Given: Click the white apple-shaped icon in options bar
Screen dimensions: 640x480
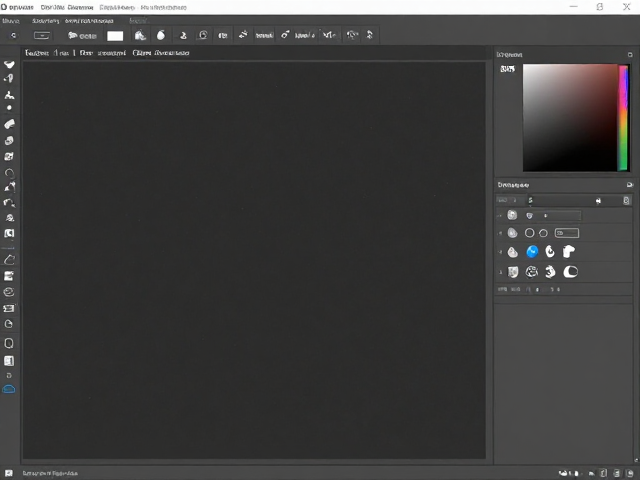Looking at the screenshot, I should [x=161, y=35].
